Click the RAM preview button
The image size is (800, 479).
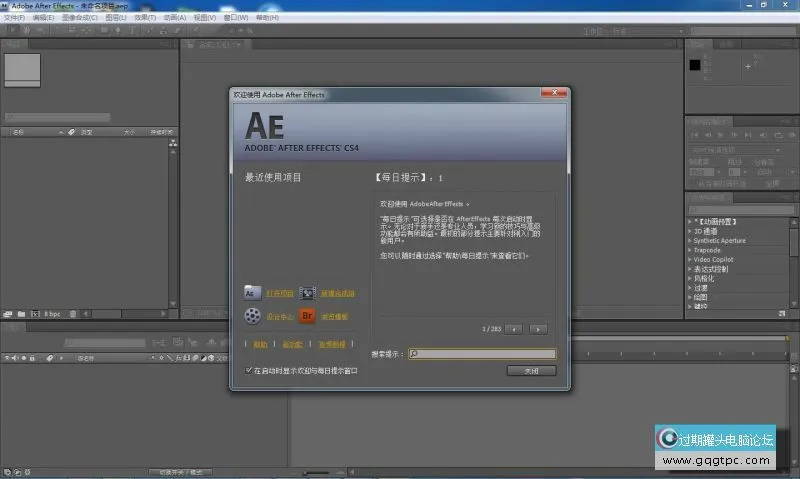click(792, 135)
